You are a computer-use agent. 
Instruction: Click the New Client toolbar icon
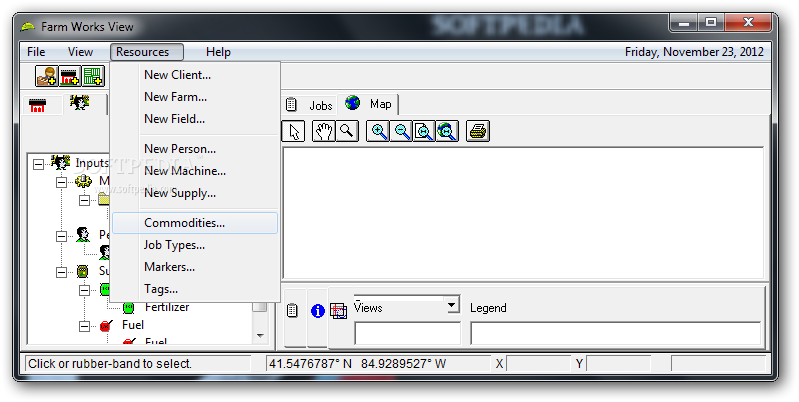(x=46, y=76)
